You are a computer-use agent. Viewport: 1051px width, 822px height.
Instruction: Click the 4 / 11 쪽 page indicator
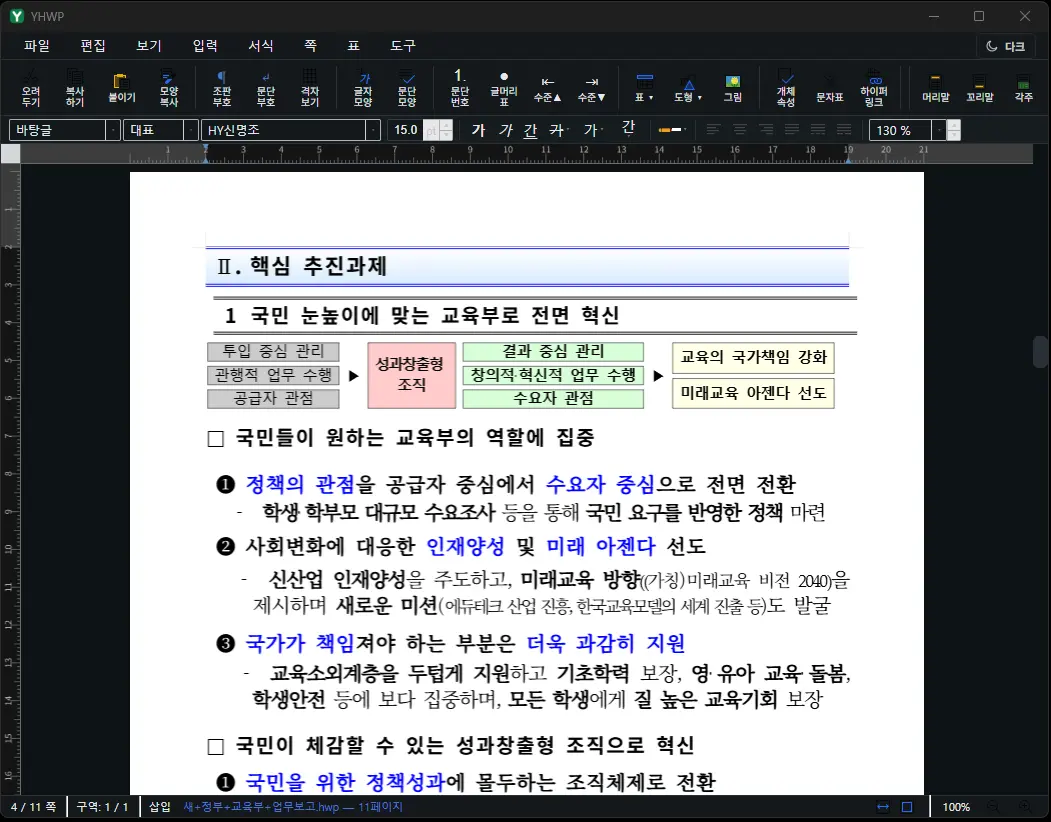click(x=34, y=807)
